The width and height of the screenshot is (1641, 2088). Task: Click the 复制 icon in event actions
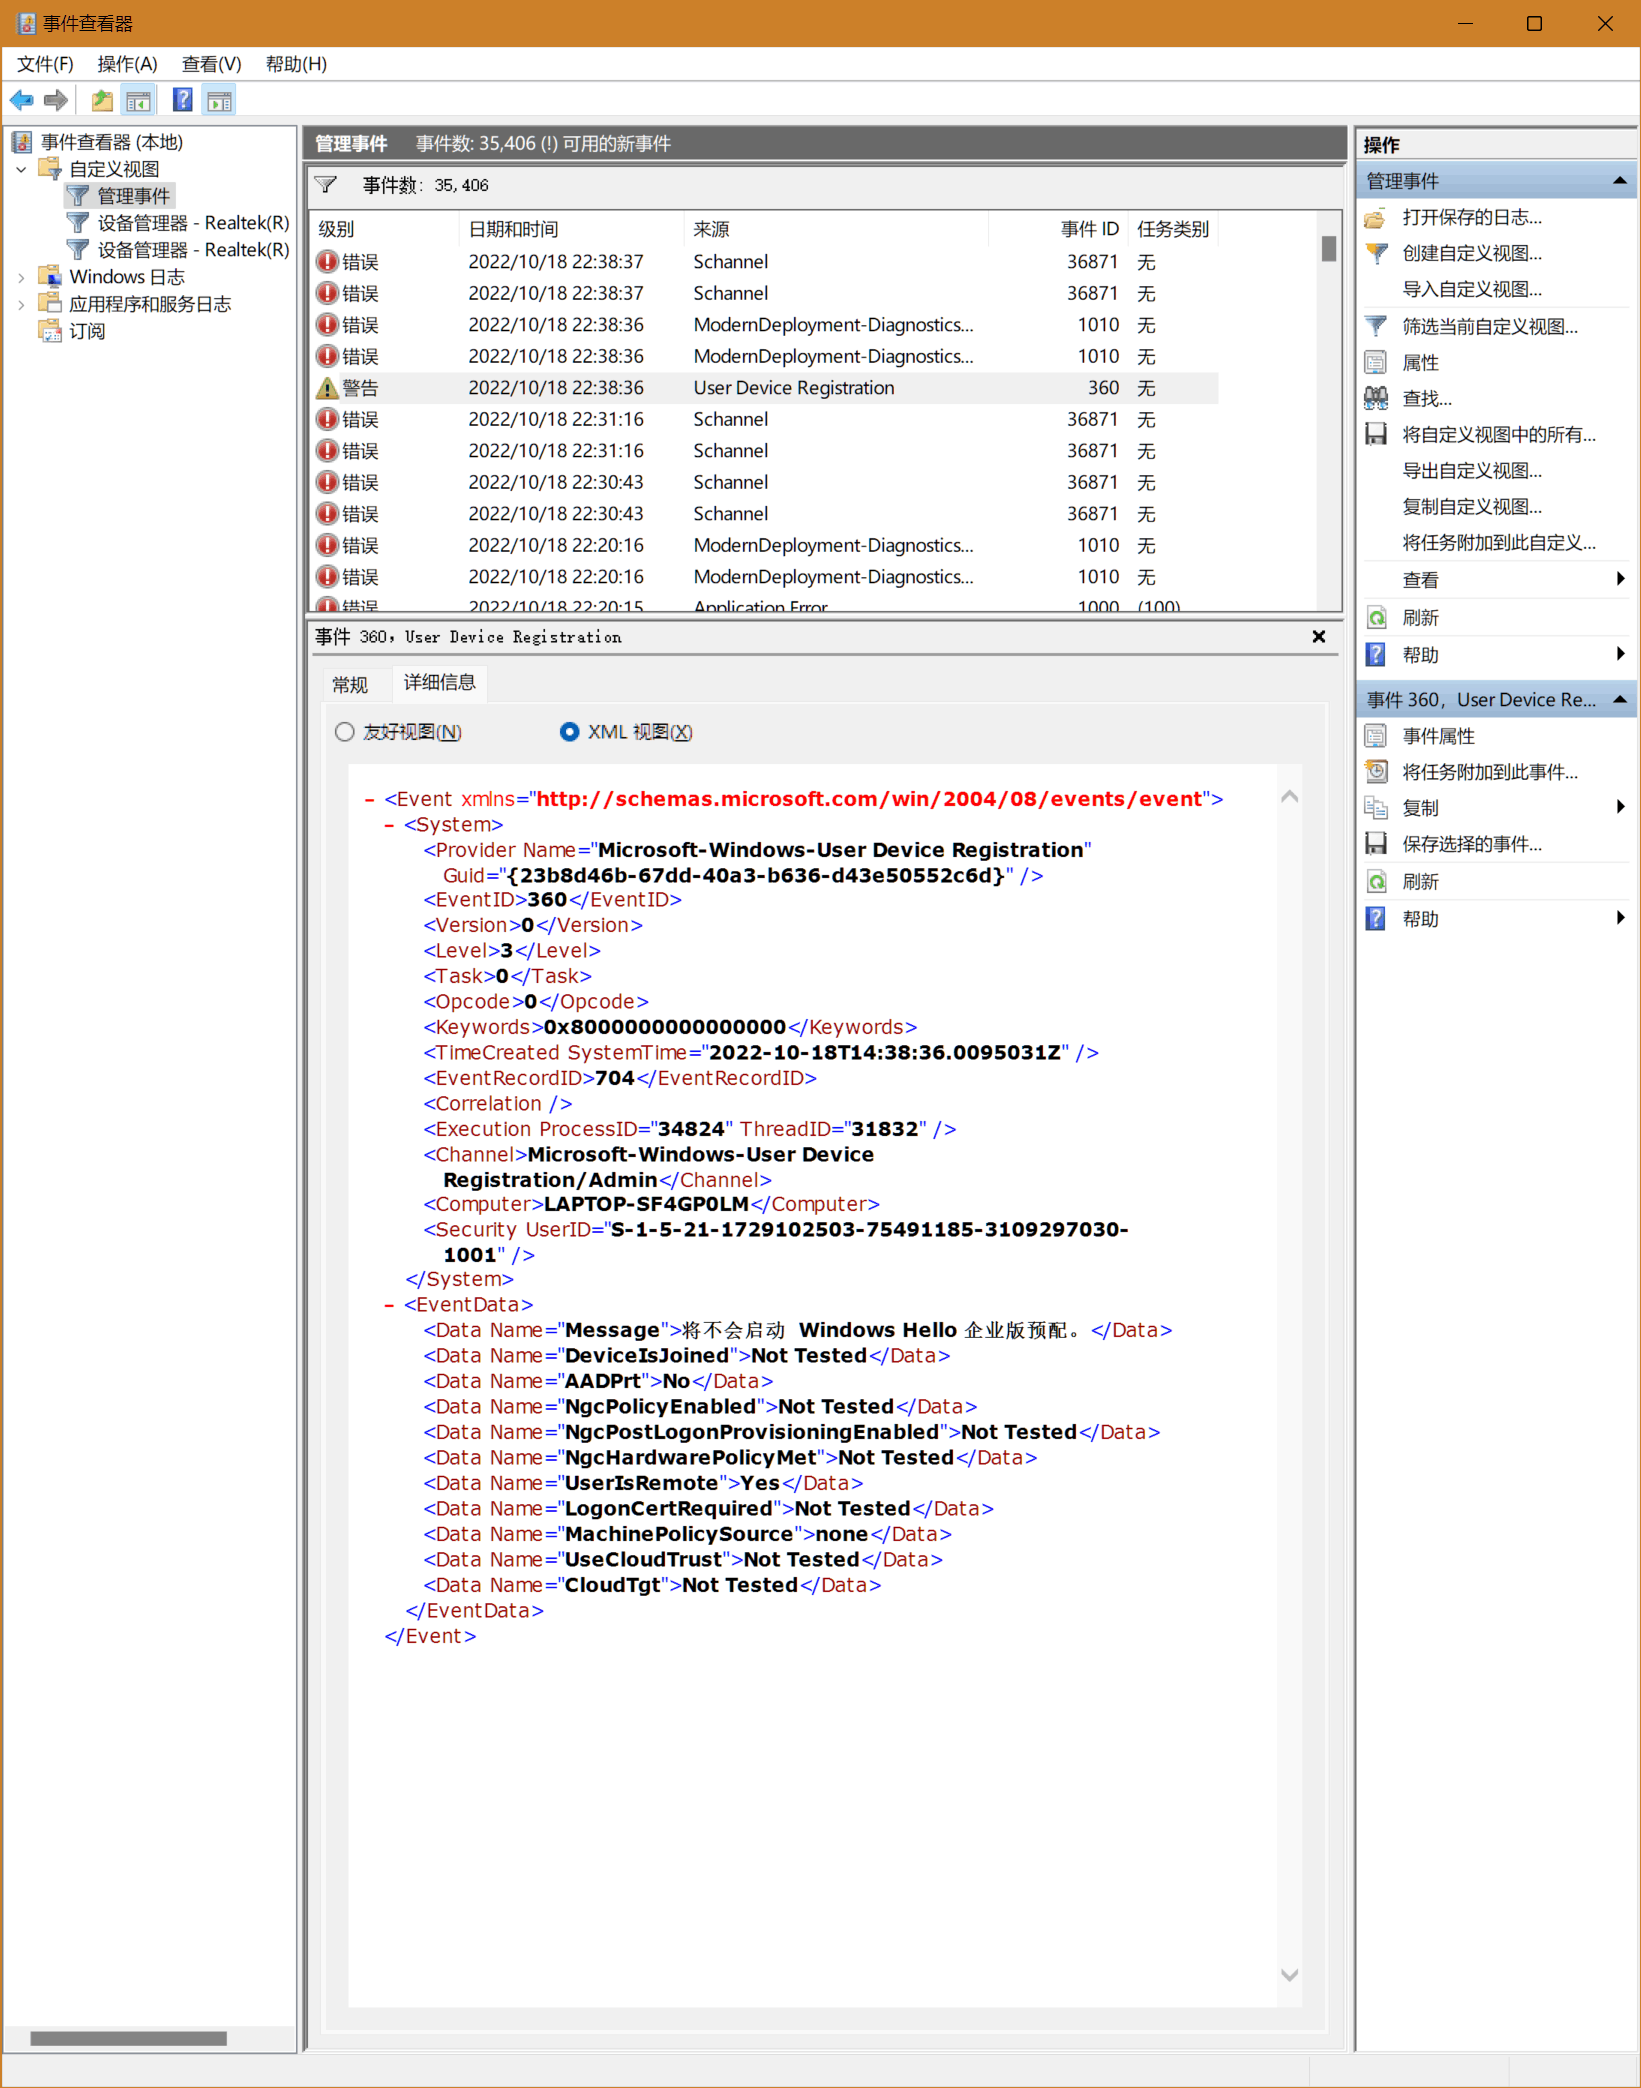coord(1376,808)
